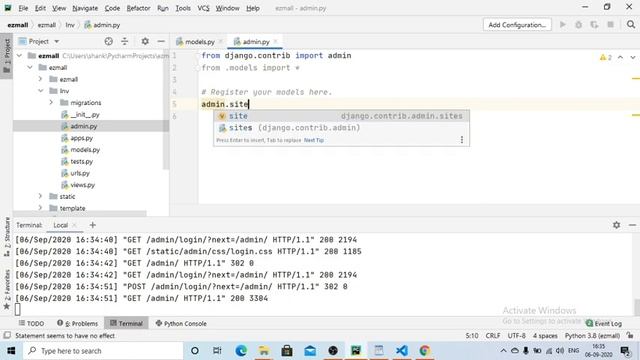Click the Debug bug icon
640x360 pixels.
point(578,25)
